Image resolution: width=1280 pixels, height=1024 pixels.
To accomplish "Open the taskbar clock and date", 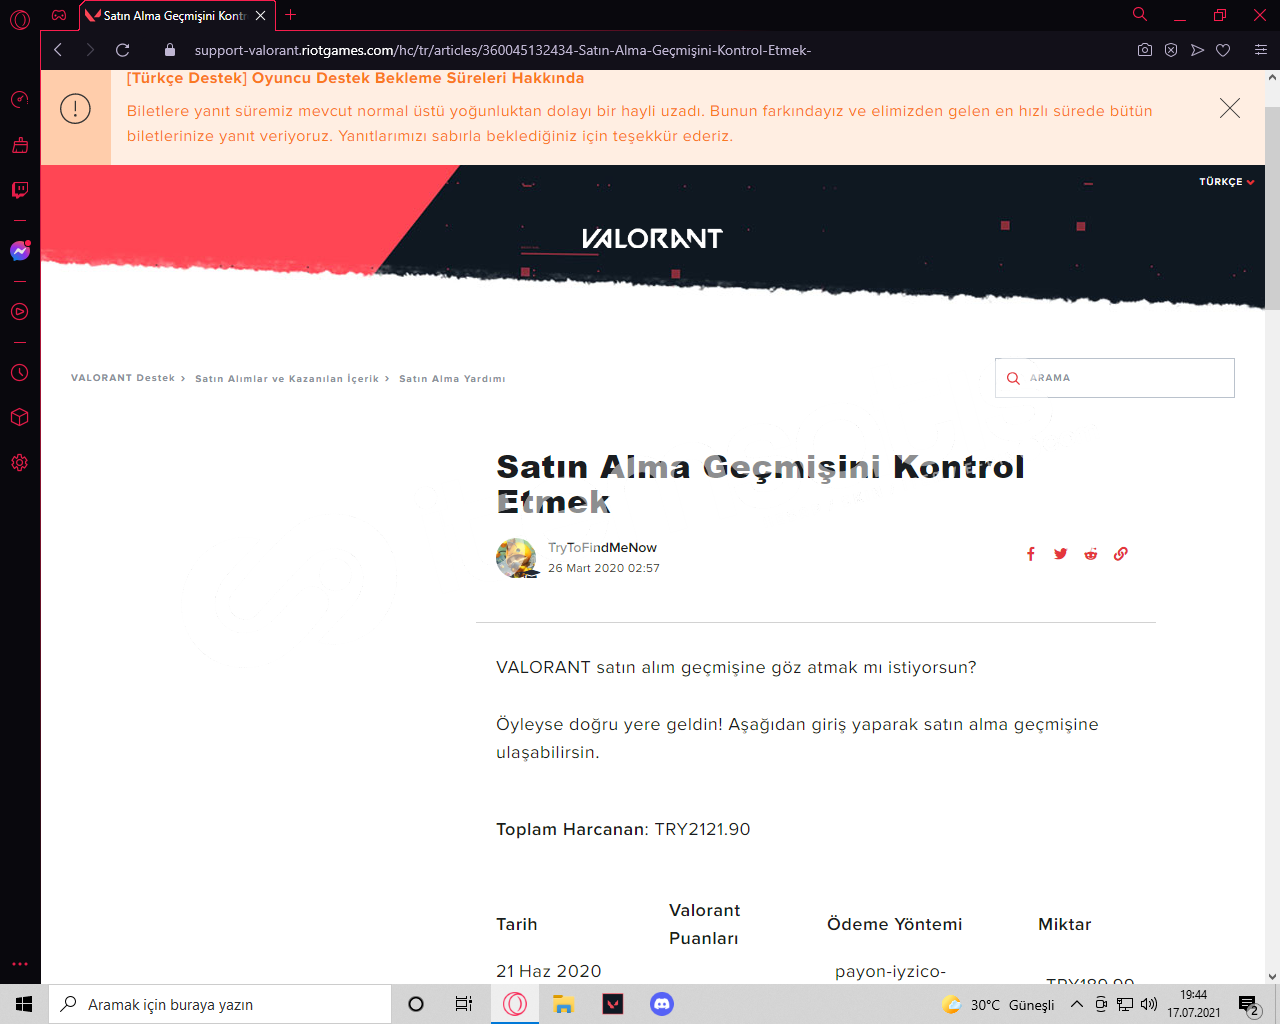I will pos(1194,1004).
